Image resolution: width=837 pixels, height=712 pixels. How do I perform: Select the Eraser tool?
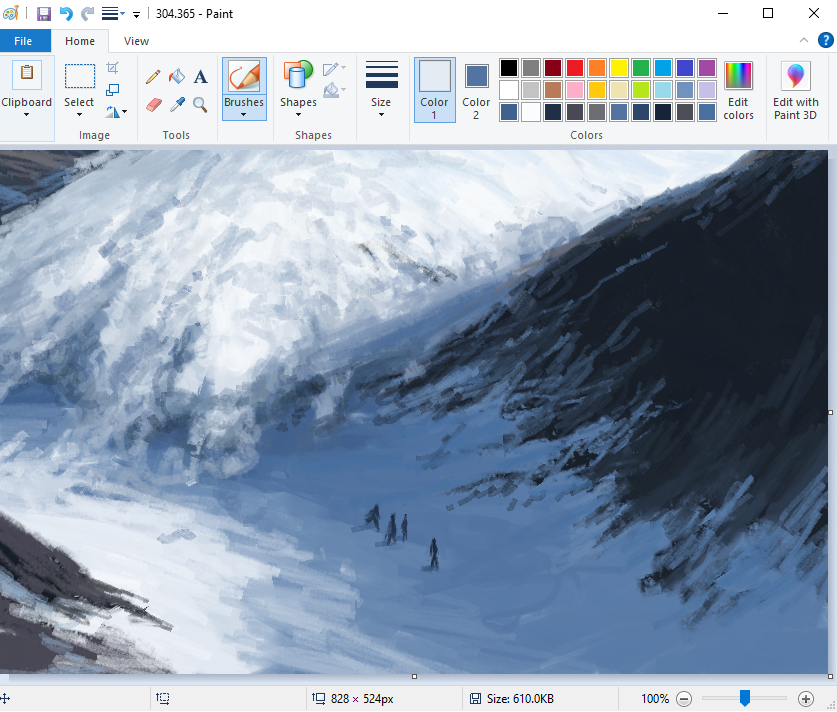153,105
